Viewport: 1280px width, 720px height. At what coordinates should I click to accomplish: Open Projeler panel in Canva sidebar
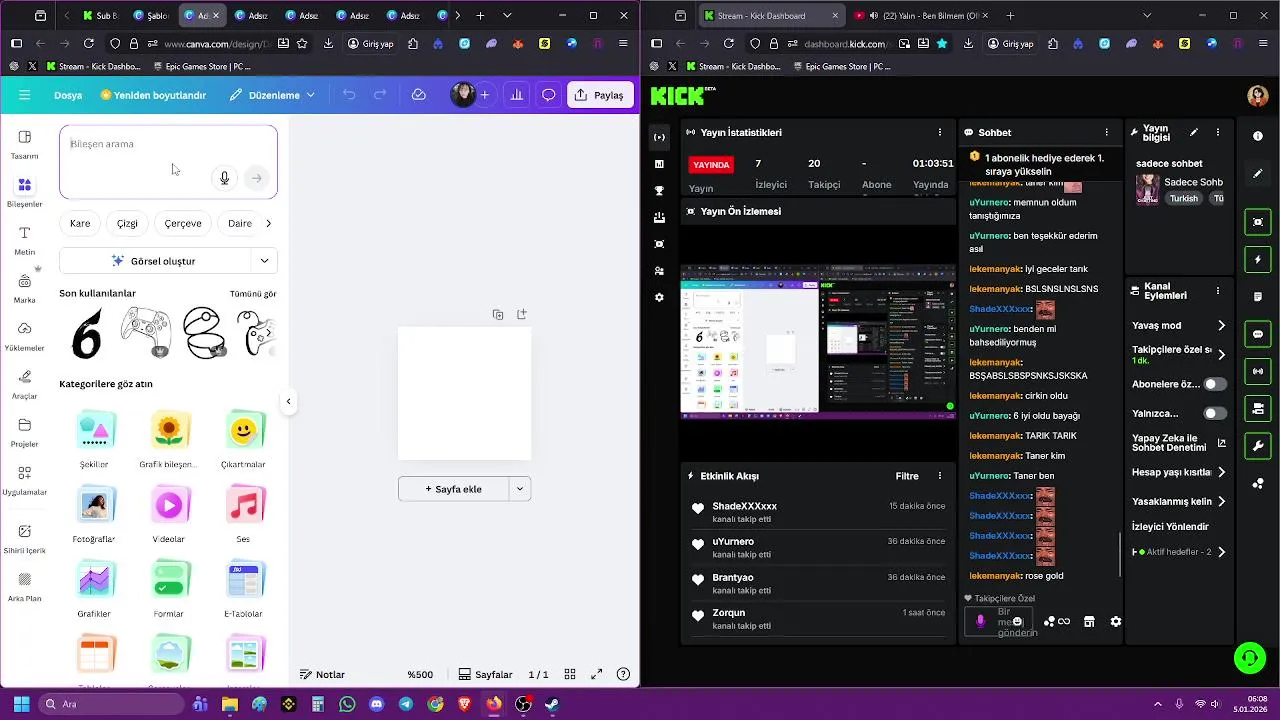point(25,432)
